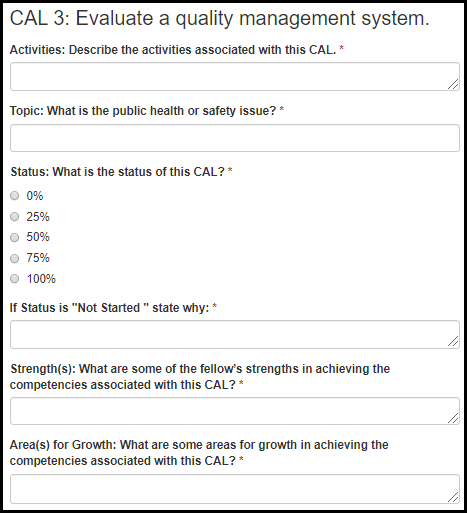Click the resize grip on the Strength(s) text area
The height and width of the screenshot is (513, 467).
tap(453, 418)
